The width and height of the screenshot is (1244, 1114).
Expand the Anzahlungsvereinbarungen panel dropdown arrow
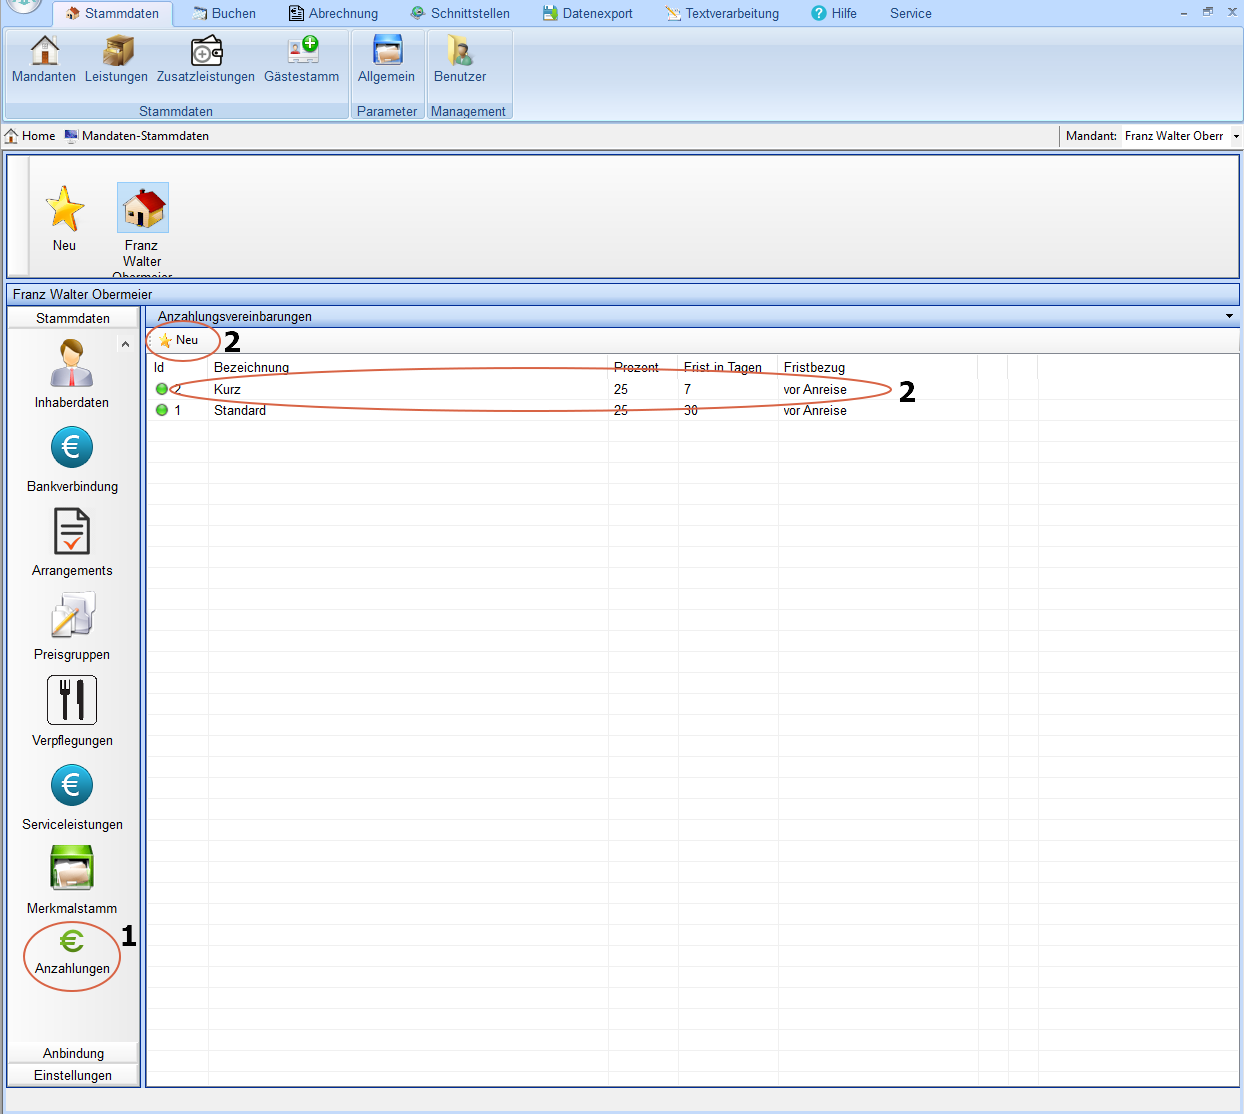[x=1229, y=316]
